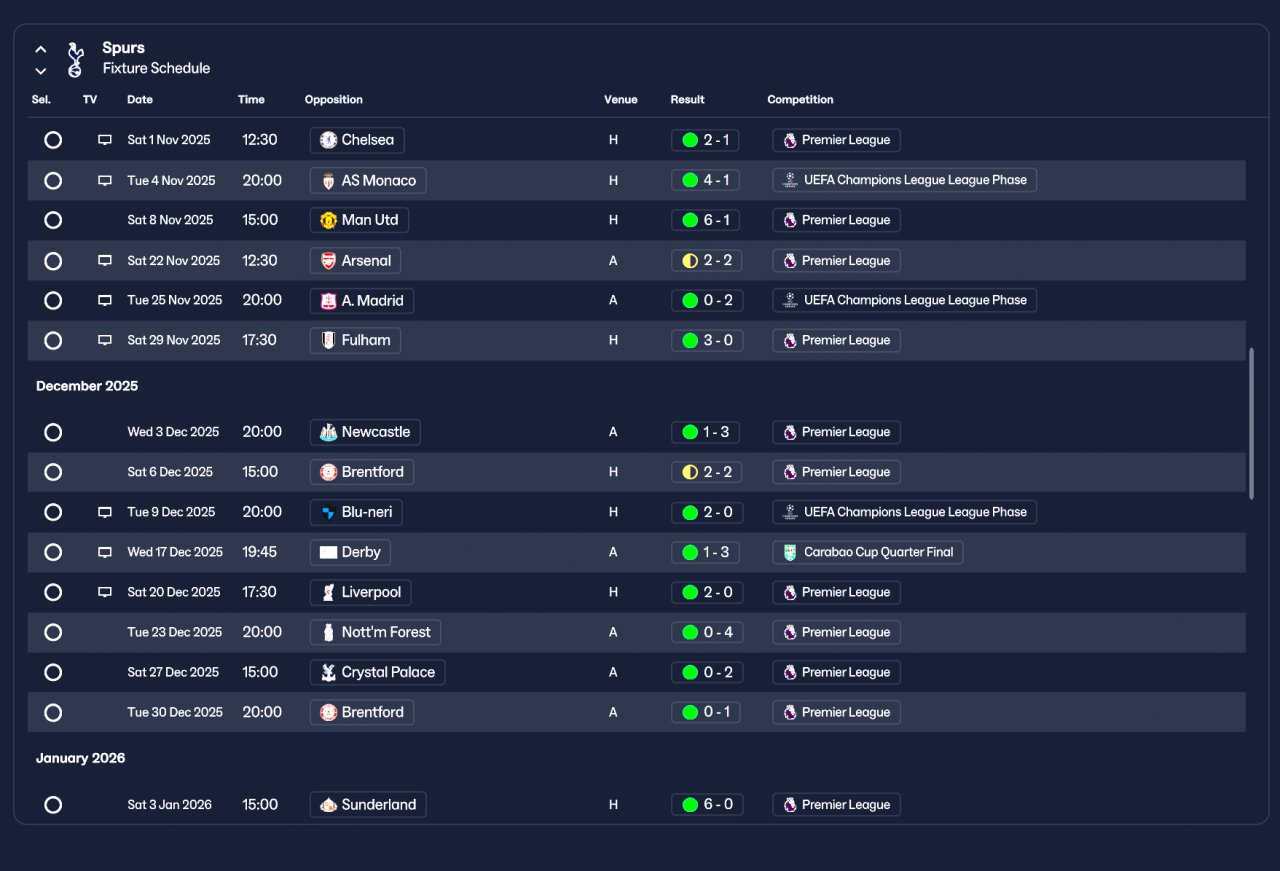Viewport: 1280px width, 871px height.
Task: Select the radio circle for Fulham fixture
Action: (x=53, y=340)
